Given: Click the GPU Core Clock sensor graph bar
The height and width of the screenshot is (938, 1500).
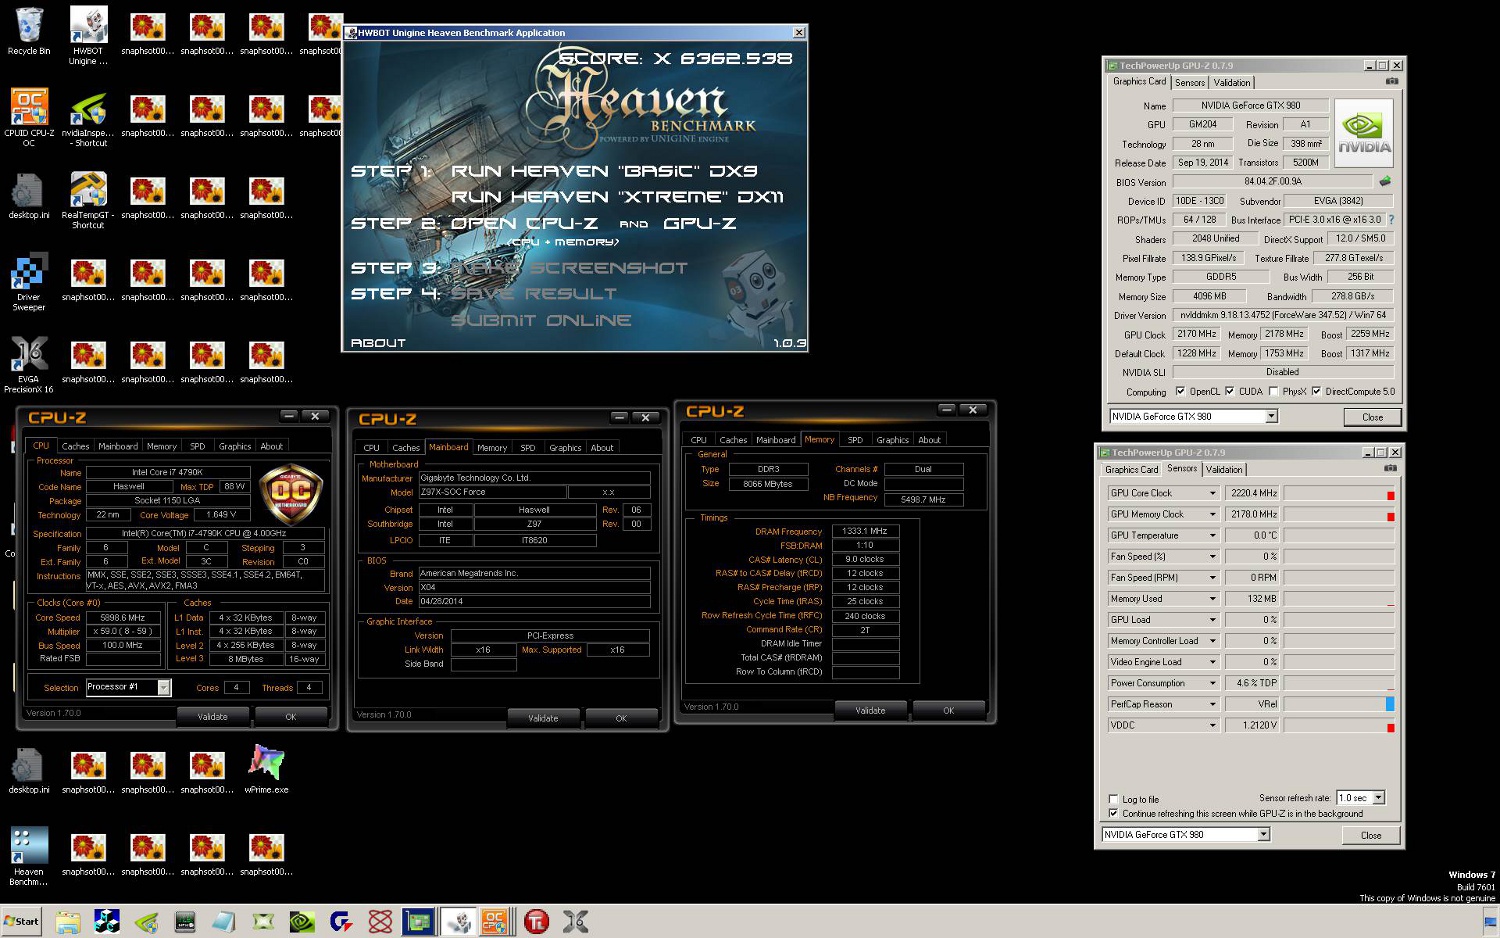Looking at the screenshot, I should tap(1339, 493).
